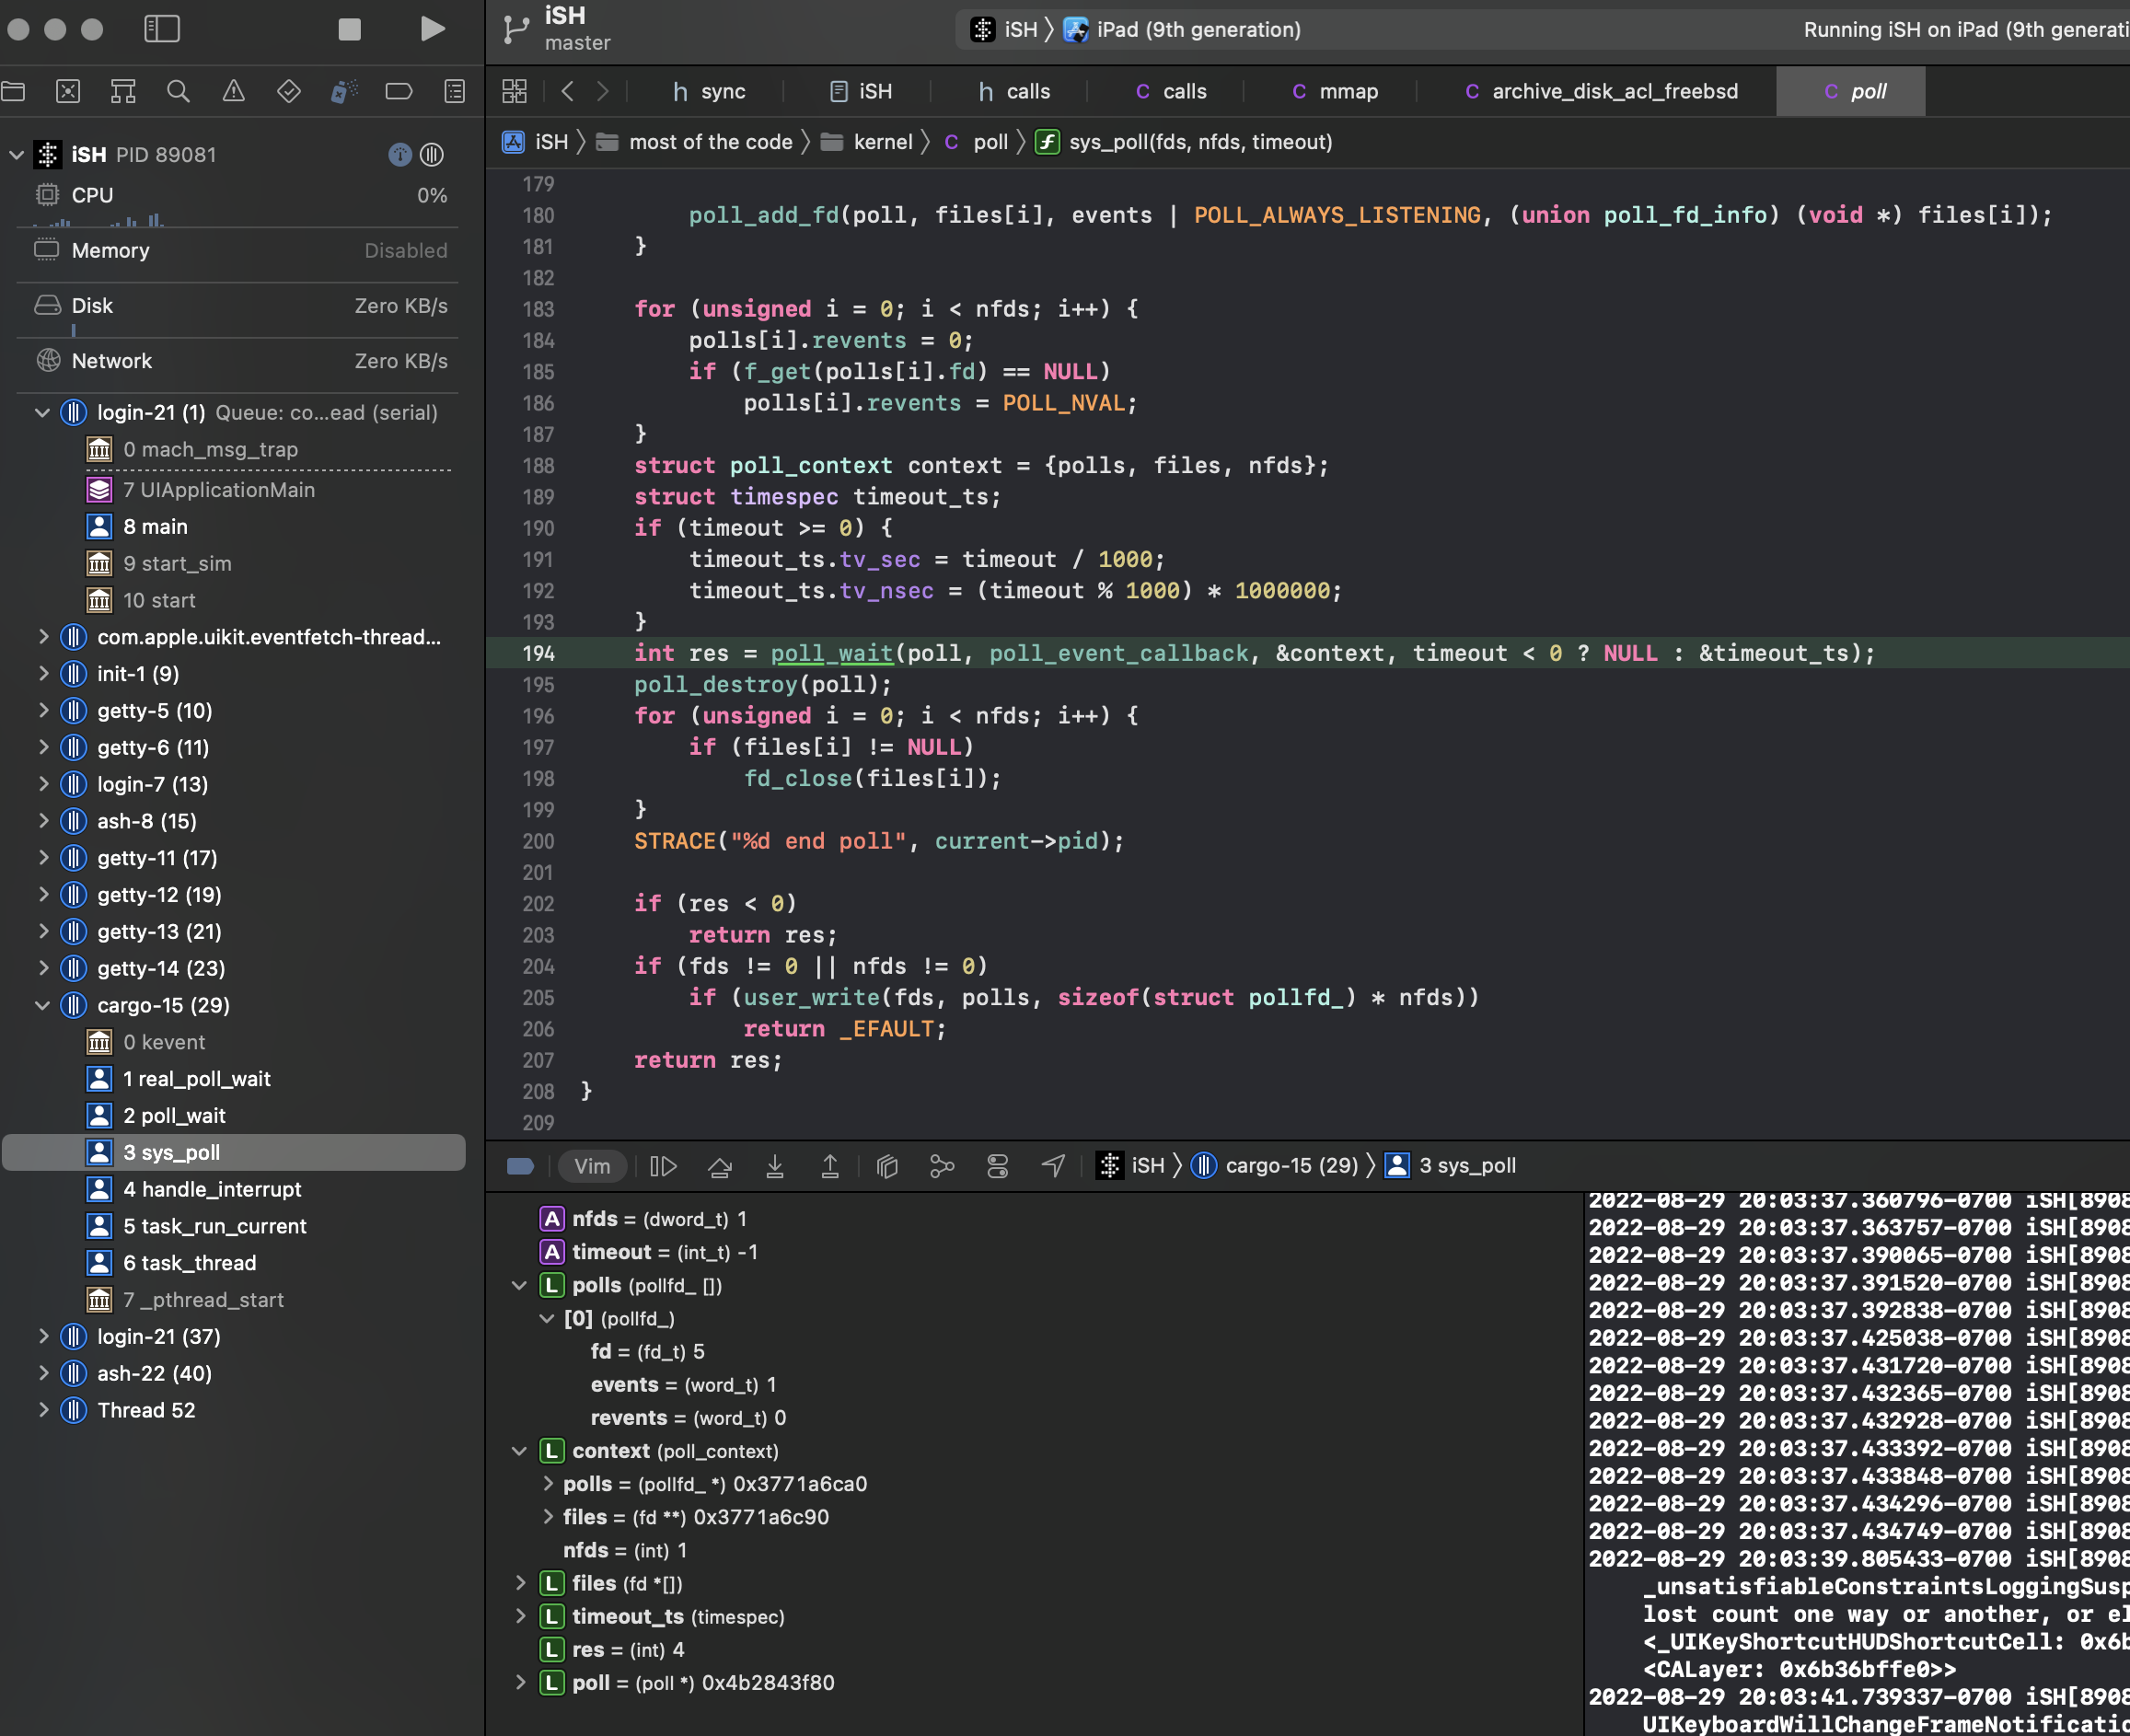Open the Source Control navigator
The height and width of the screenshot is (1736, 2130).
click(x=68, y=92)
